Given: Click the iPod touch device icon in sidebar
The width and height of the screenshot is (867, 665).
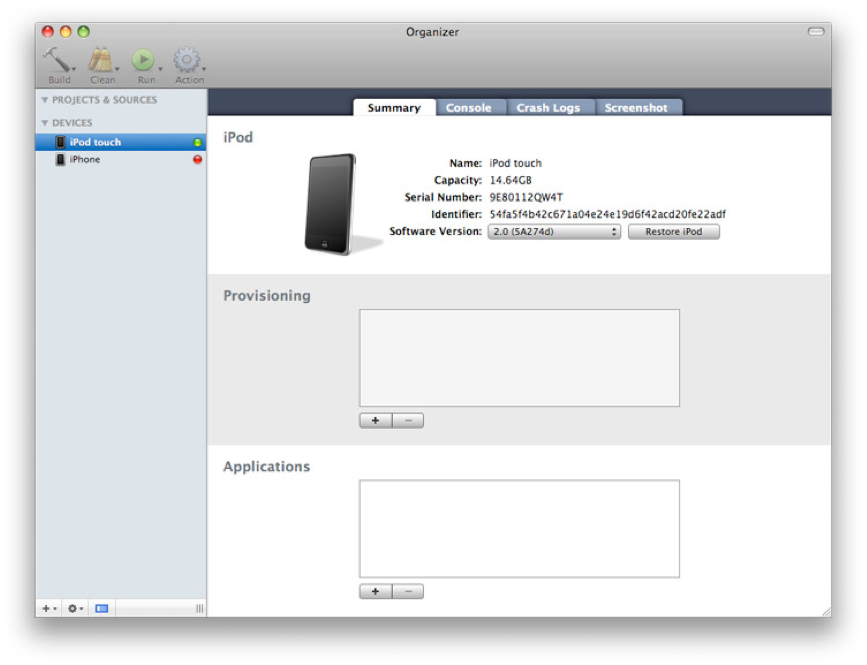Looking at the screenshot, I should (60, 142).
